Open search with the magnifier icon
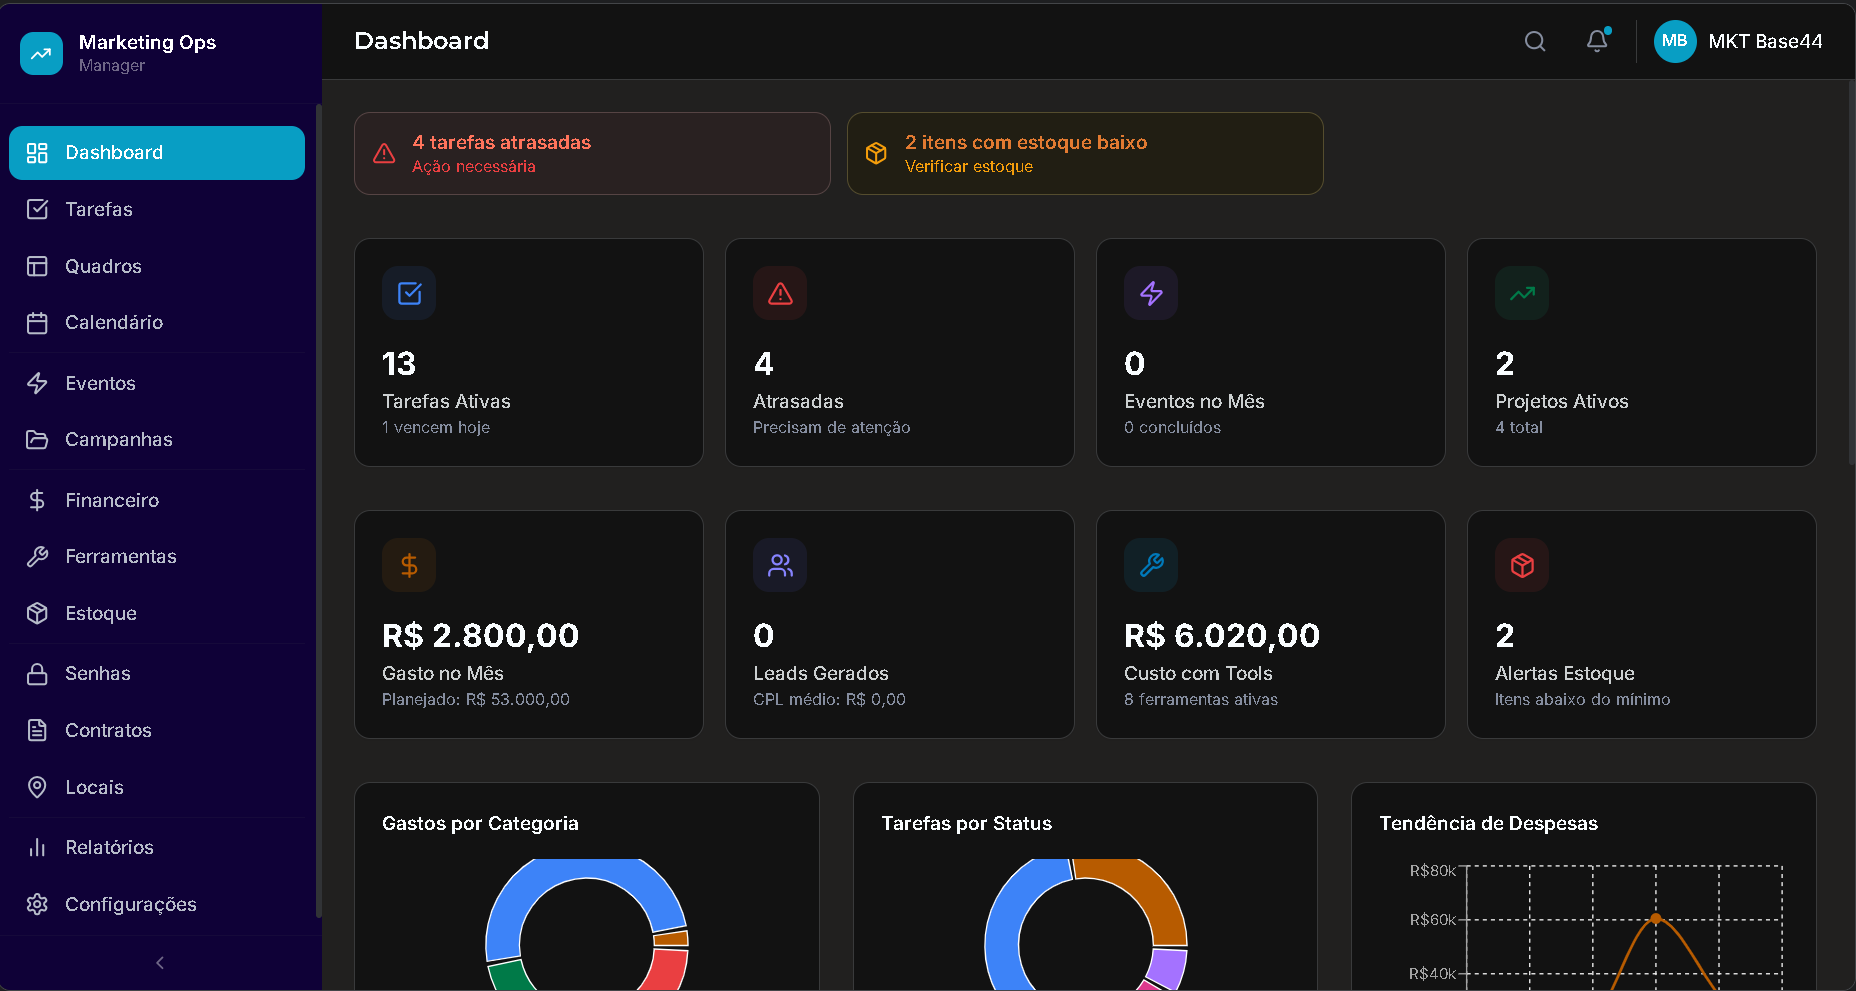The width and height of the screenshot is (1856, 991). tap(1535, 41)
